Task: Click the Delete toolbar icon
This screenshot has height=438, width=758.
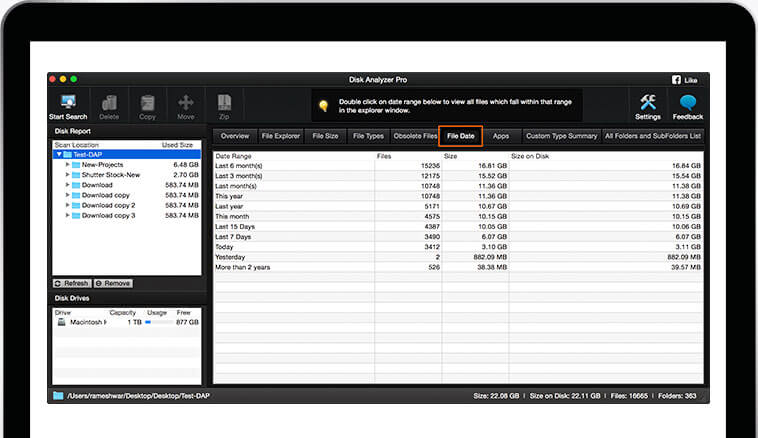Action: coord(109,102)
